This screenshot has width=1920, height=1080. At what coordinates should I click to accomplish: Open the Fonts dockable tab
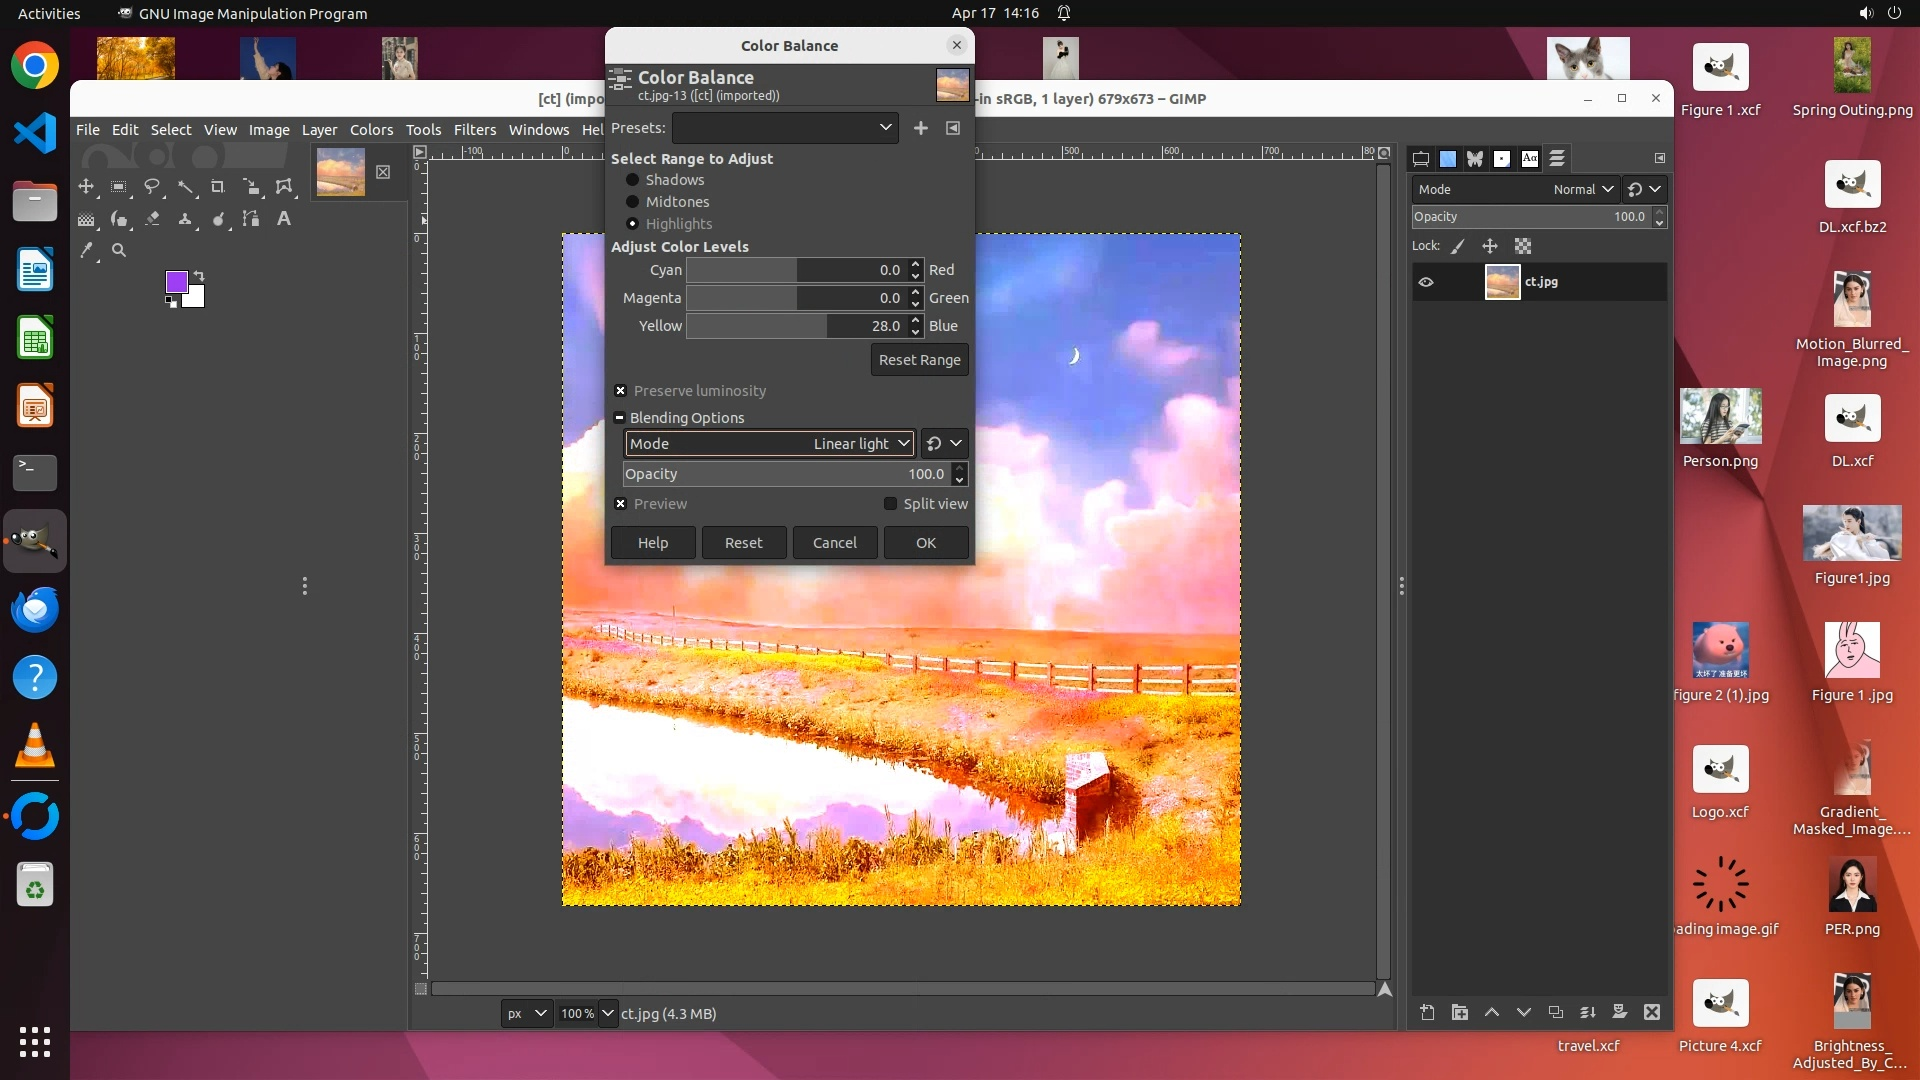click(x=1529, y=159)
